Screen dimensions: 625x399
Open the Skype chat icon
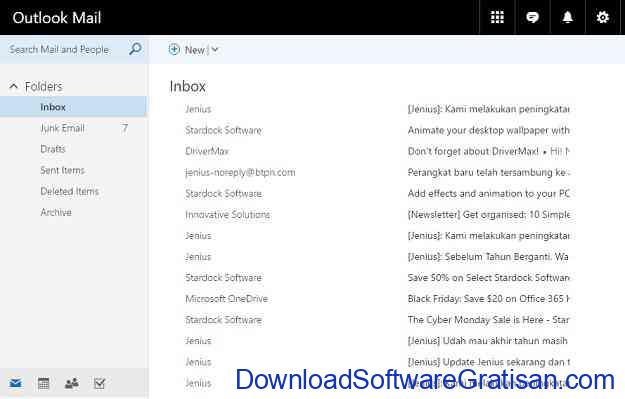(x=533, y=17)
